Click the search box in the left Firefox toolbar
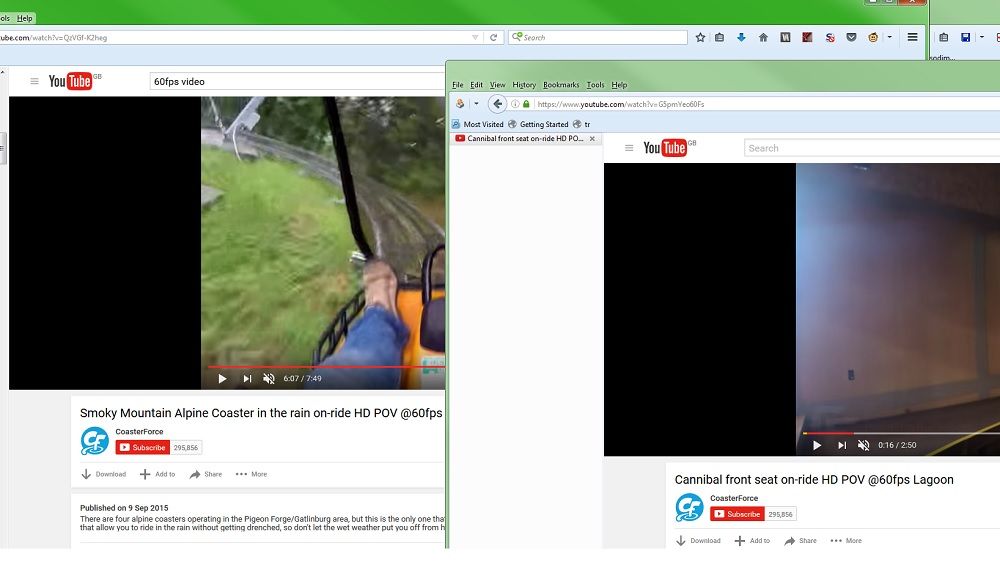 (598, 38)
